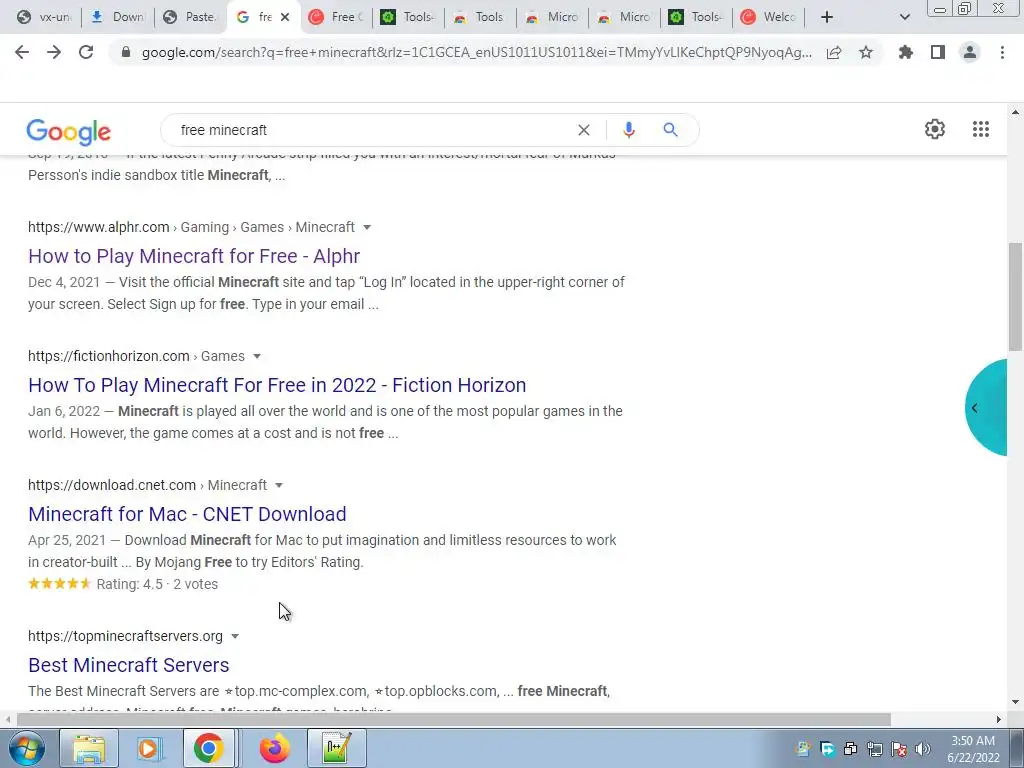Open the Action Center flag icon
The image size is (1024, 768).
[899, 749]
